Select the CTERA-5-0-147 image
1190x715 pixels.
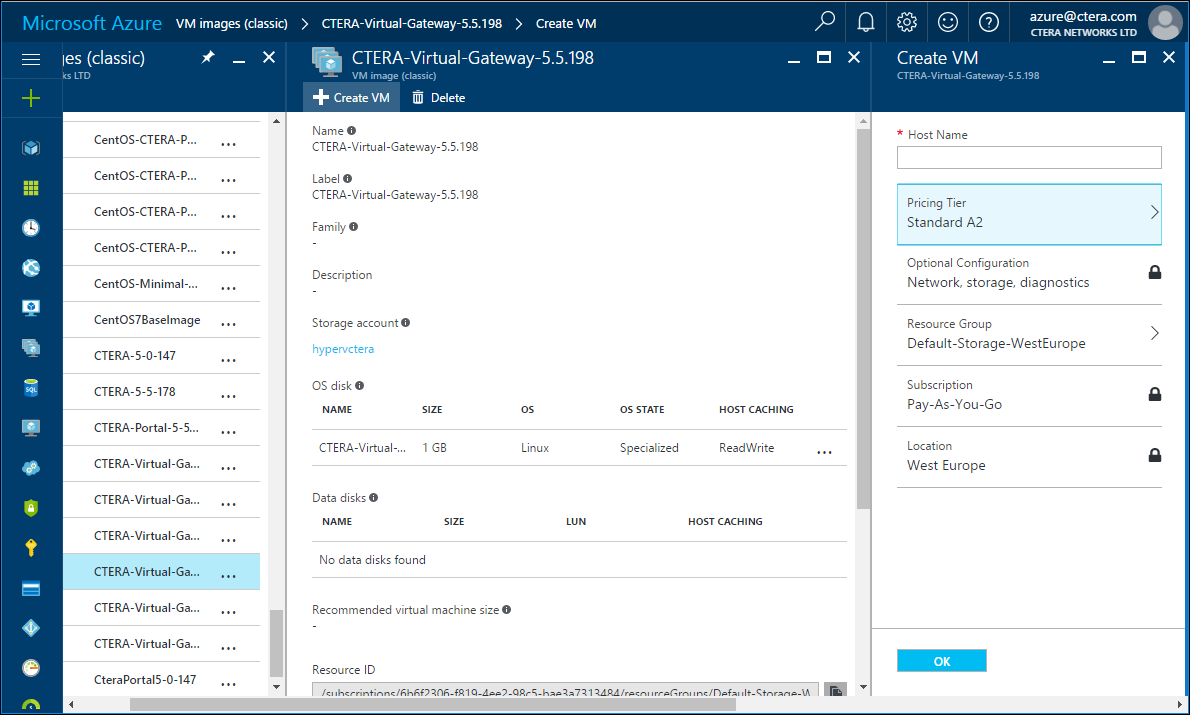click(134, 355)
